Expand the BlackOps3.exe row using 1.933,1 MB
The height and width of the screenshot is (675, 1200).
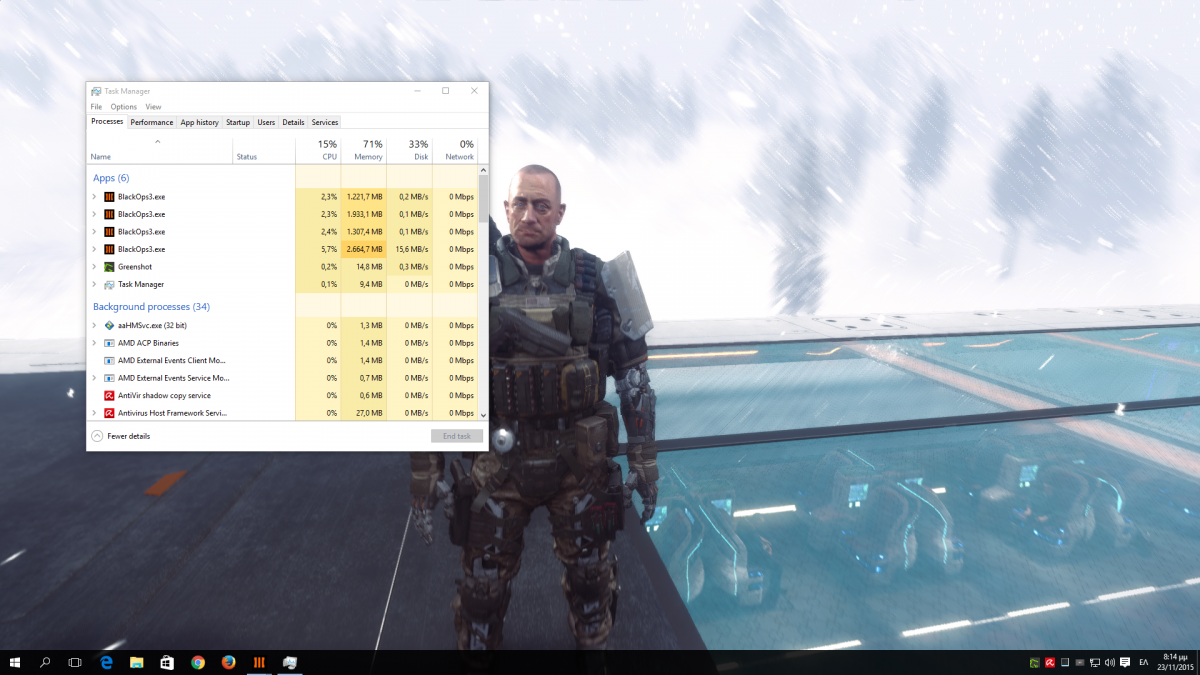coord(95,214)
